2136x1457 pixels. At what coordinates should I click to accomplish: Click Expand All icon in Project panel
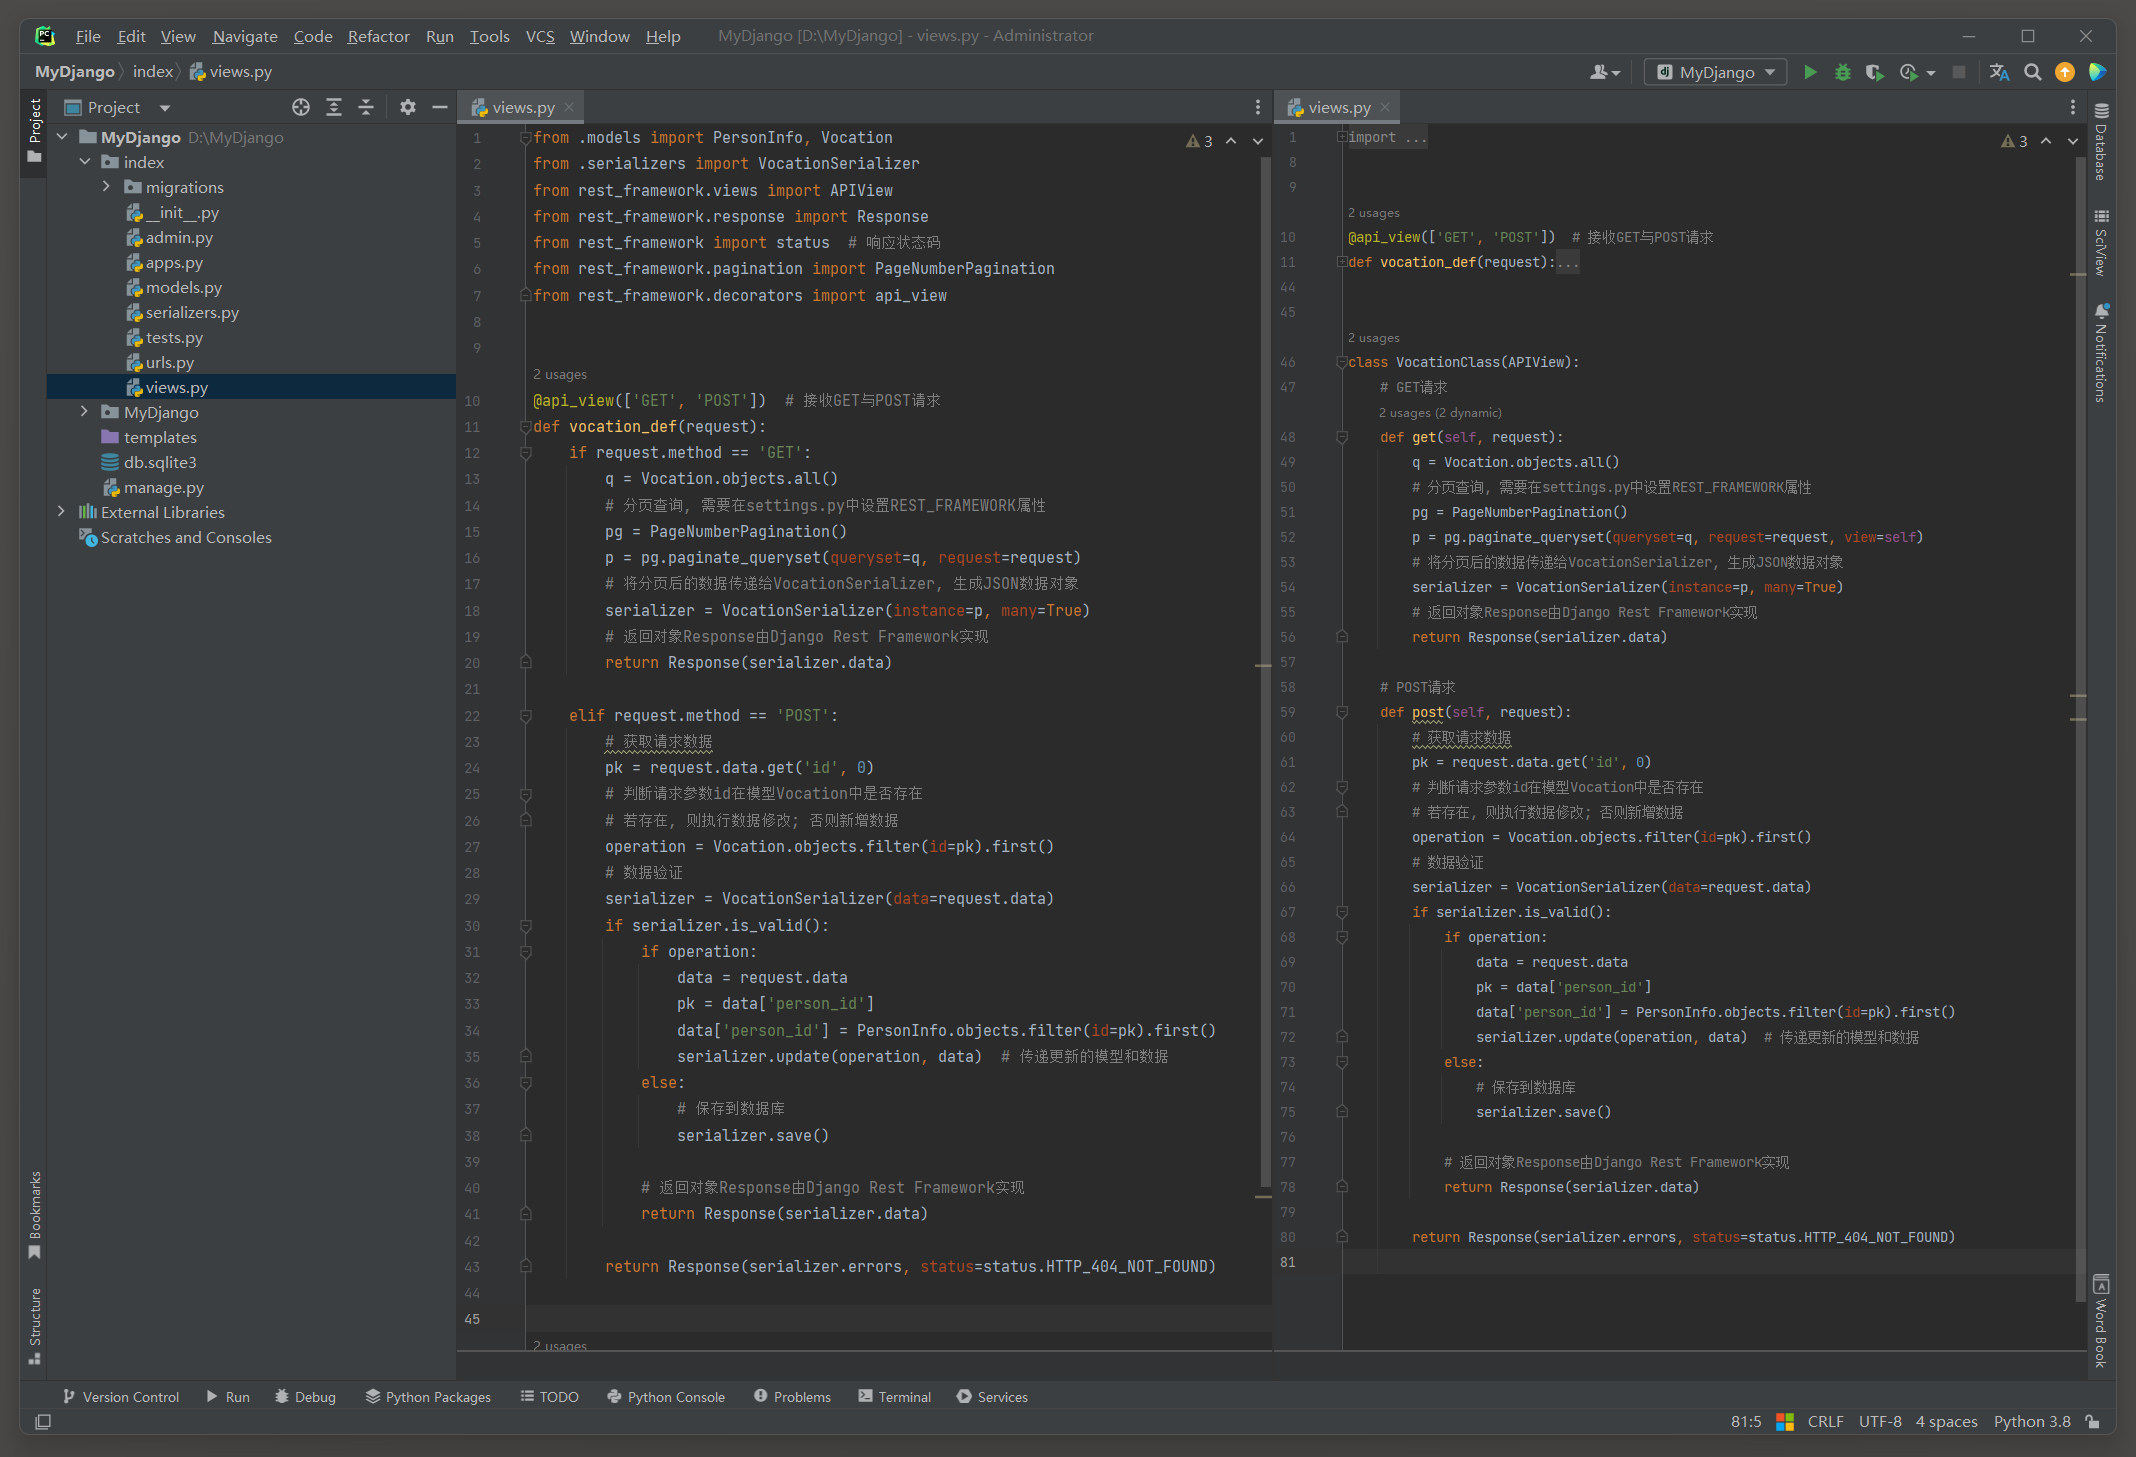click(x=334, y=107)
